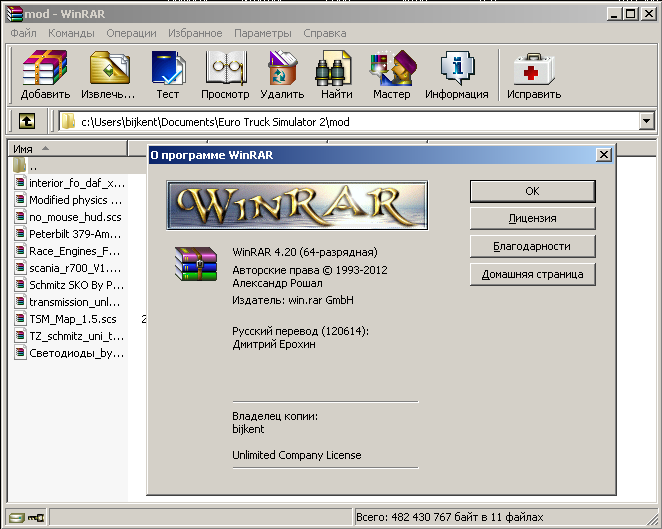Screen dimensions: 662x529
Task: Click the Информация (Info) toolbar icon
Action: coord(457,74)
